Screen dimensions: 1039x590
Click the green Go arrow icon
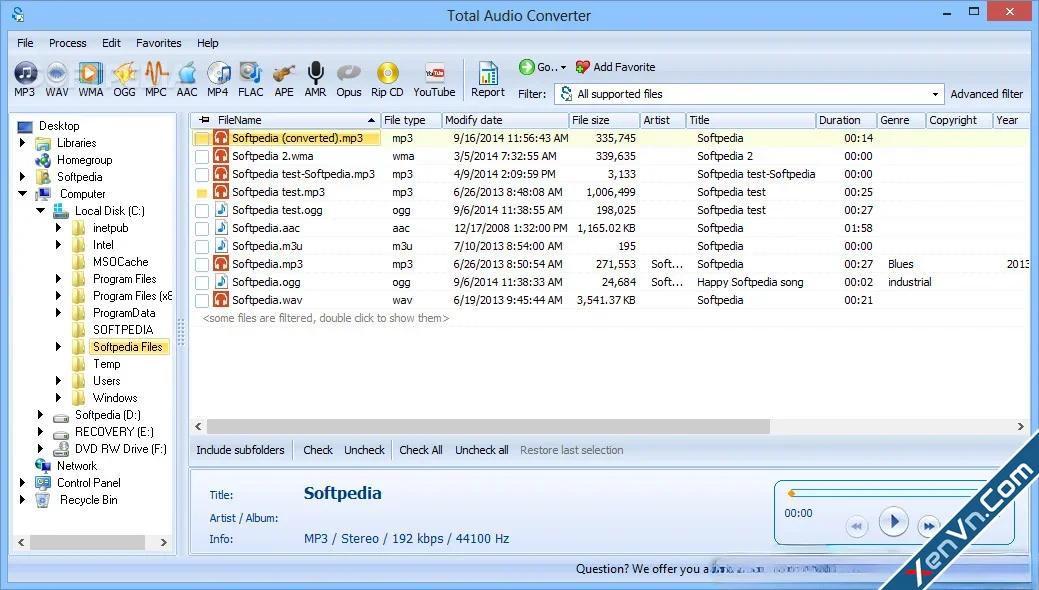click(x=527, y=66)
